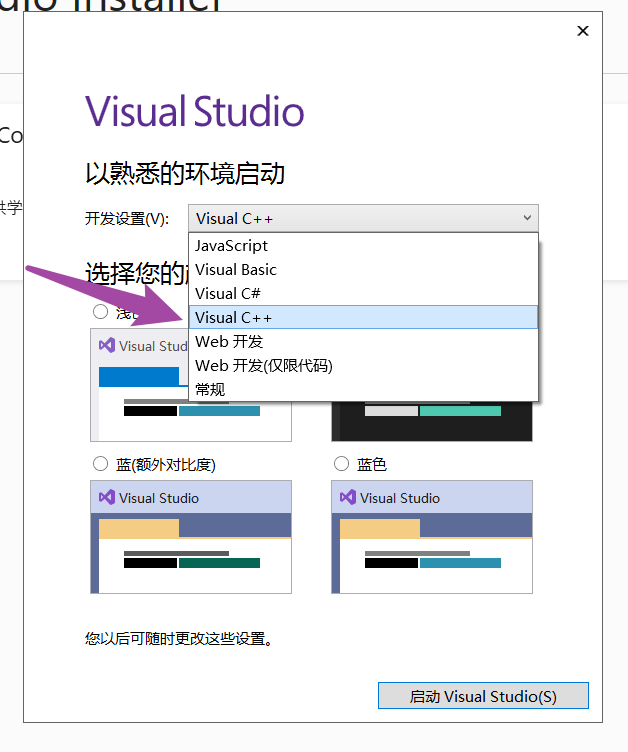Choose Visual Basic in the dropdown list

[x=363, y=270]
